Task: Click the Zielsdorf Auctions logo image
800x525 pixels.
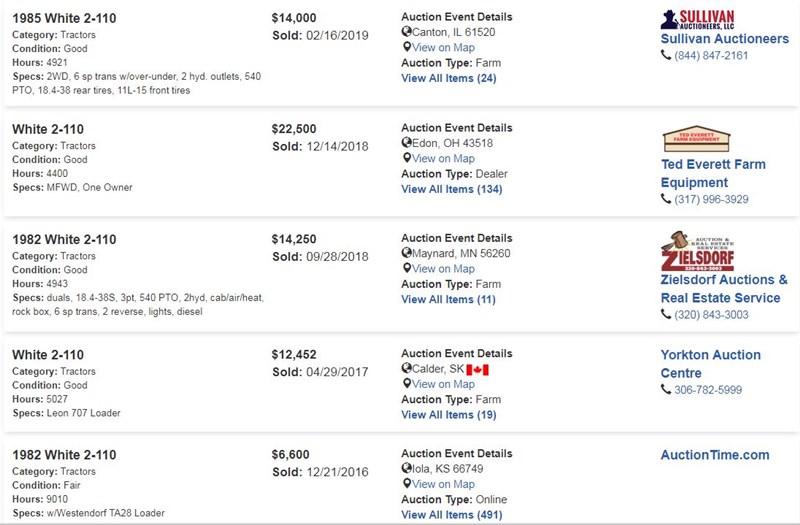Action: (697, 251)
